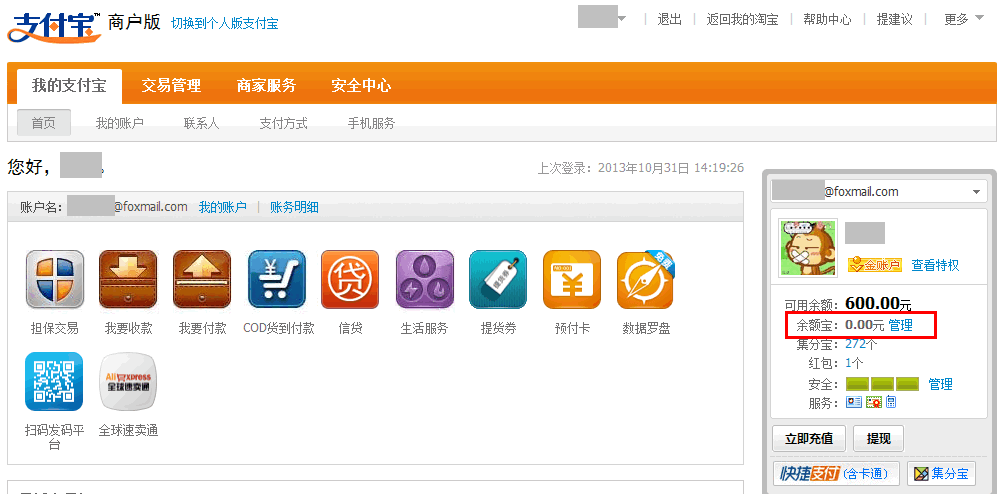Click the 提建议 link
This screenshot has height=494, width=999.
tap(895, 19)
